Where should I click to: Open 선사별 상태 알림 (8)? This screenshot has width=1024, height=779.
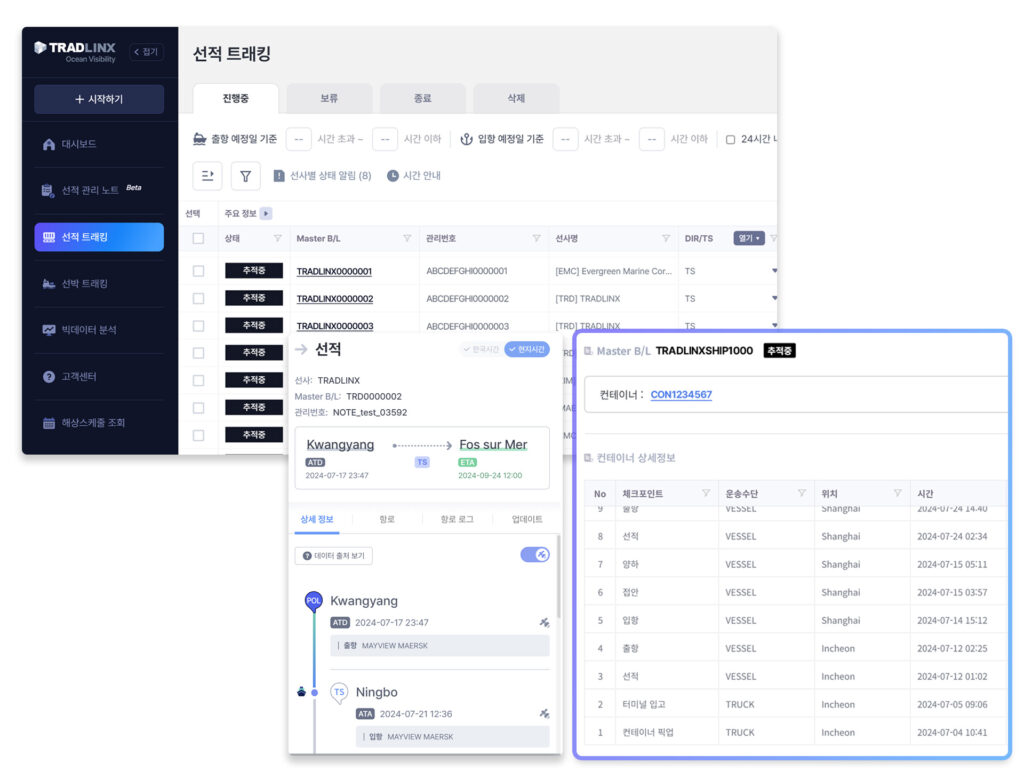[x=322, y=176]
